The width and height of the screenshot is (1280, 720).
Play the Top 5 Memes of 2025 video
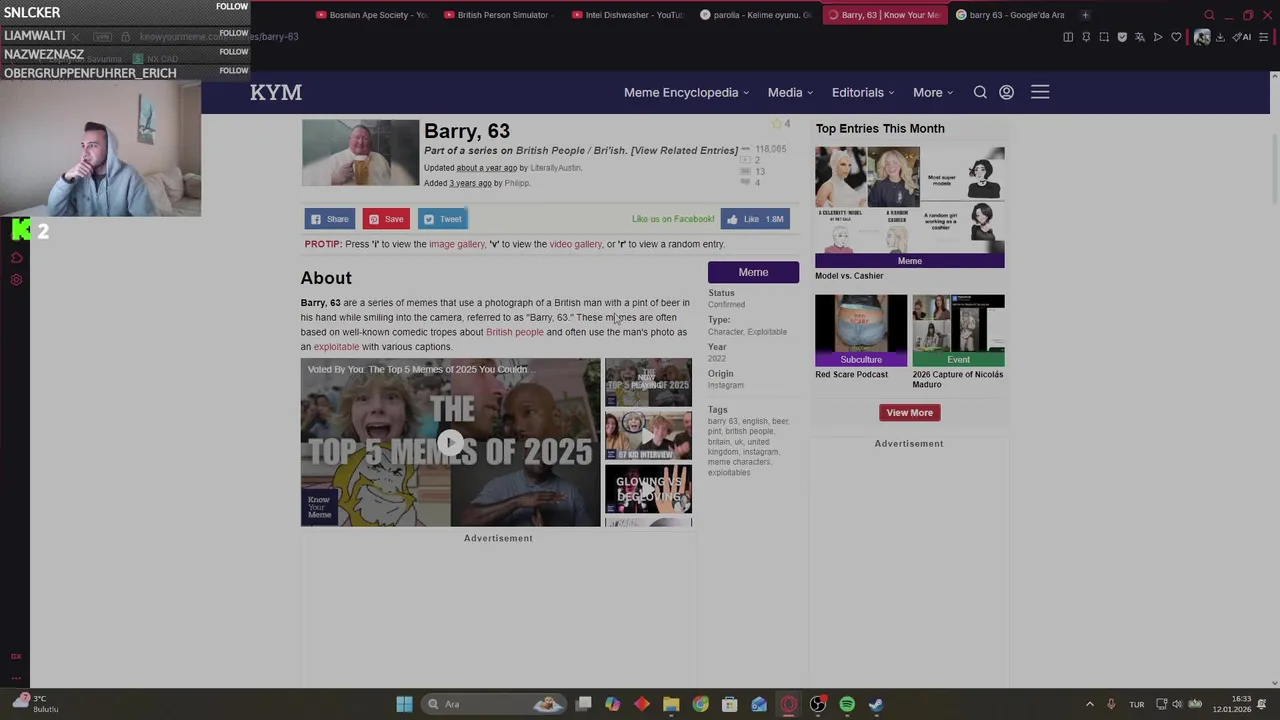pos(450,443)
